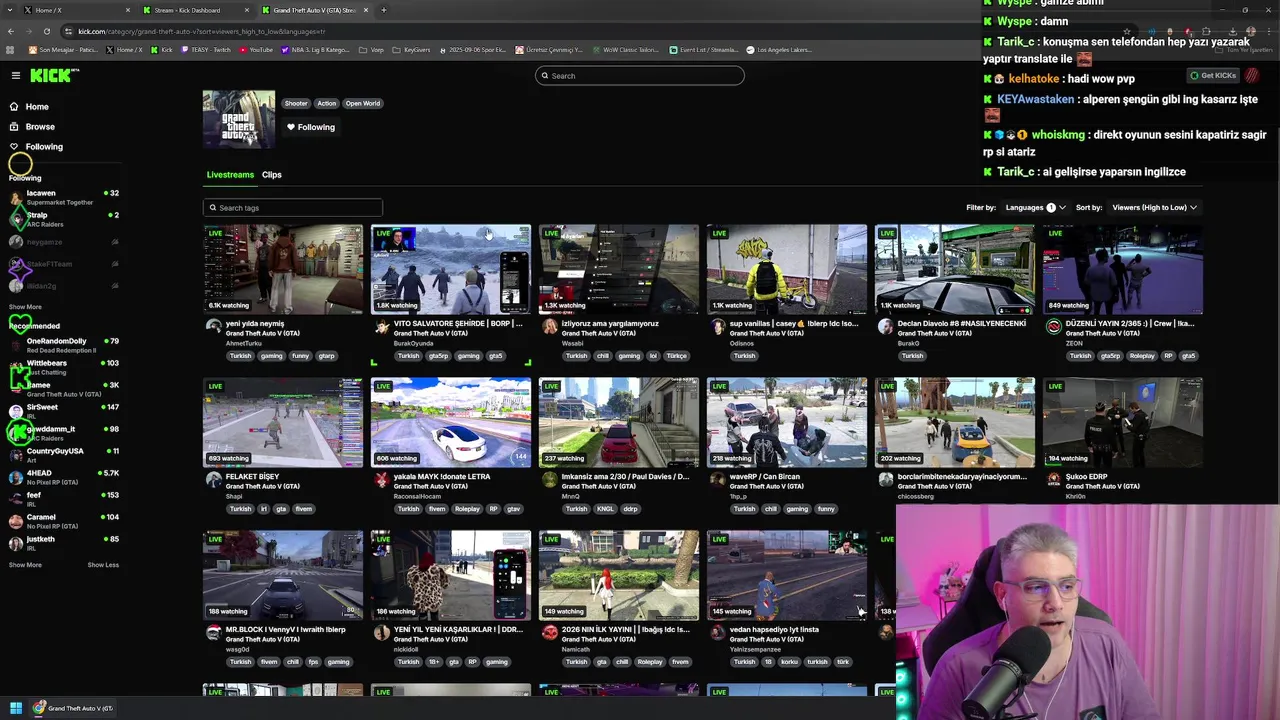Click Odisnos channel avatar
Image resolution: width=1280 pixels, height=720 pixels.
717,327
